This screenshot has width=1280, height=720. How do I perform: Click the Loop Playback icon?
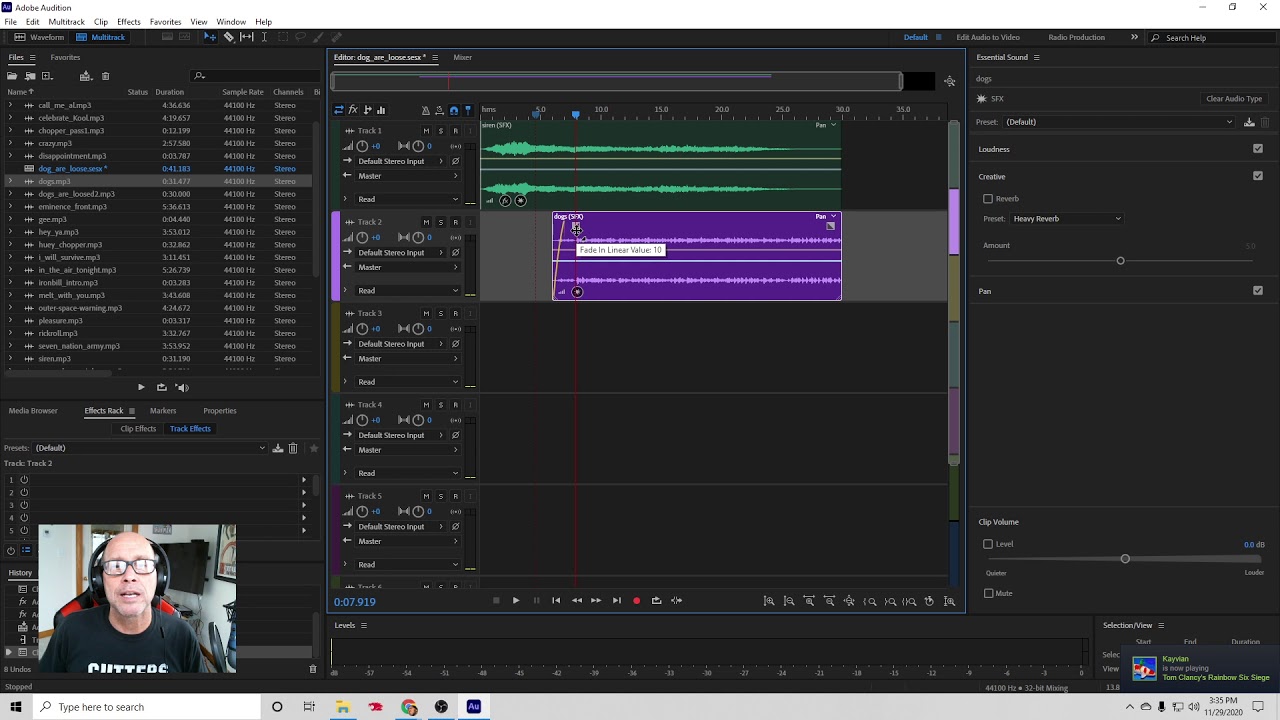tap(656, 601)
